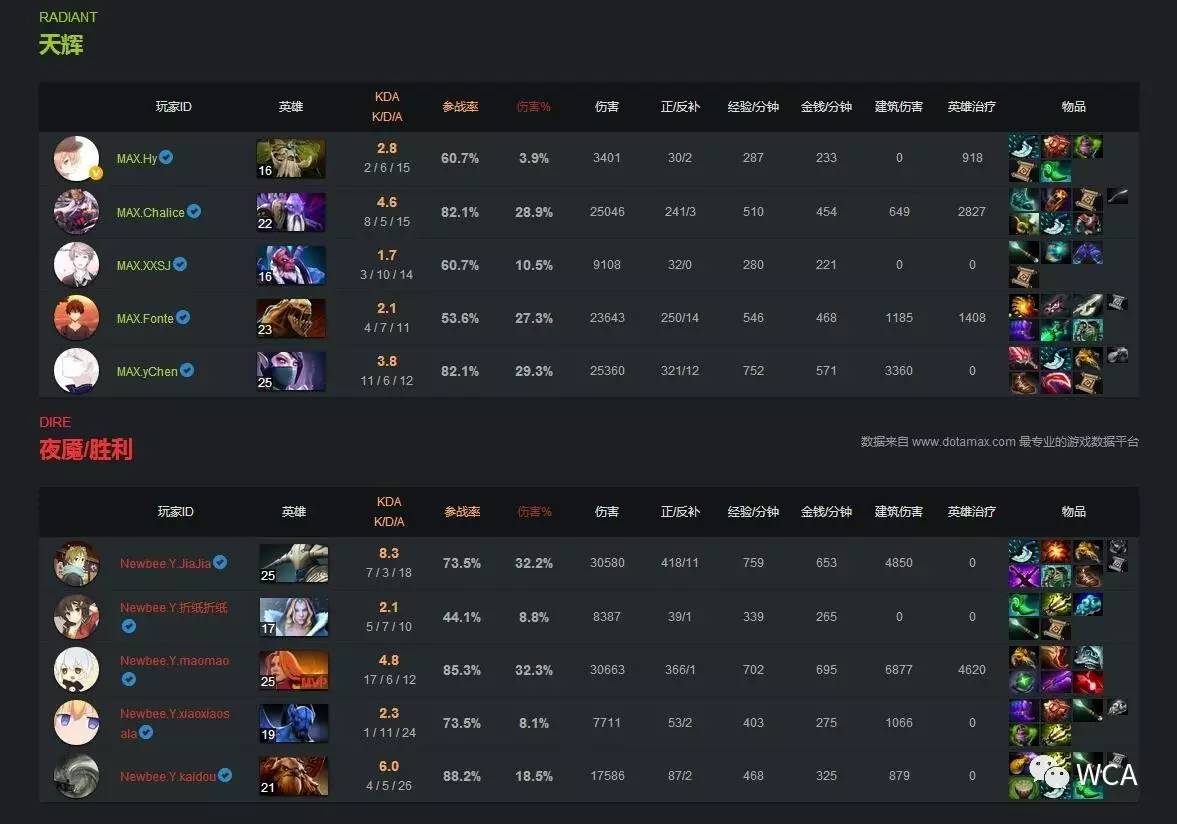
Task: Click first item icon in MAX.Hy's inventory
Action: click(1024, 146)
